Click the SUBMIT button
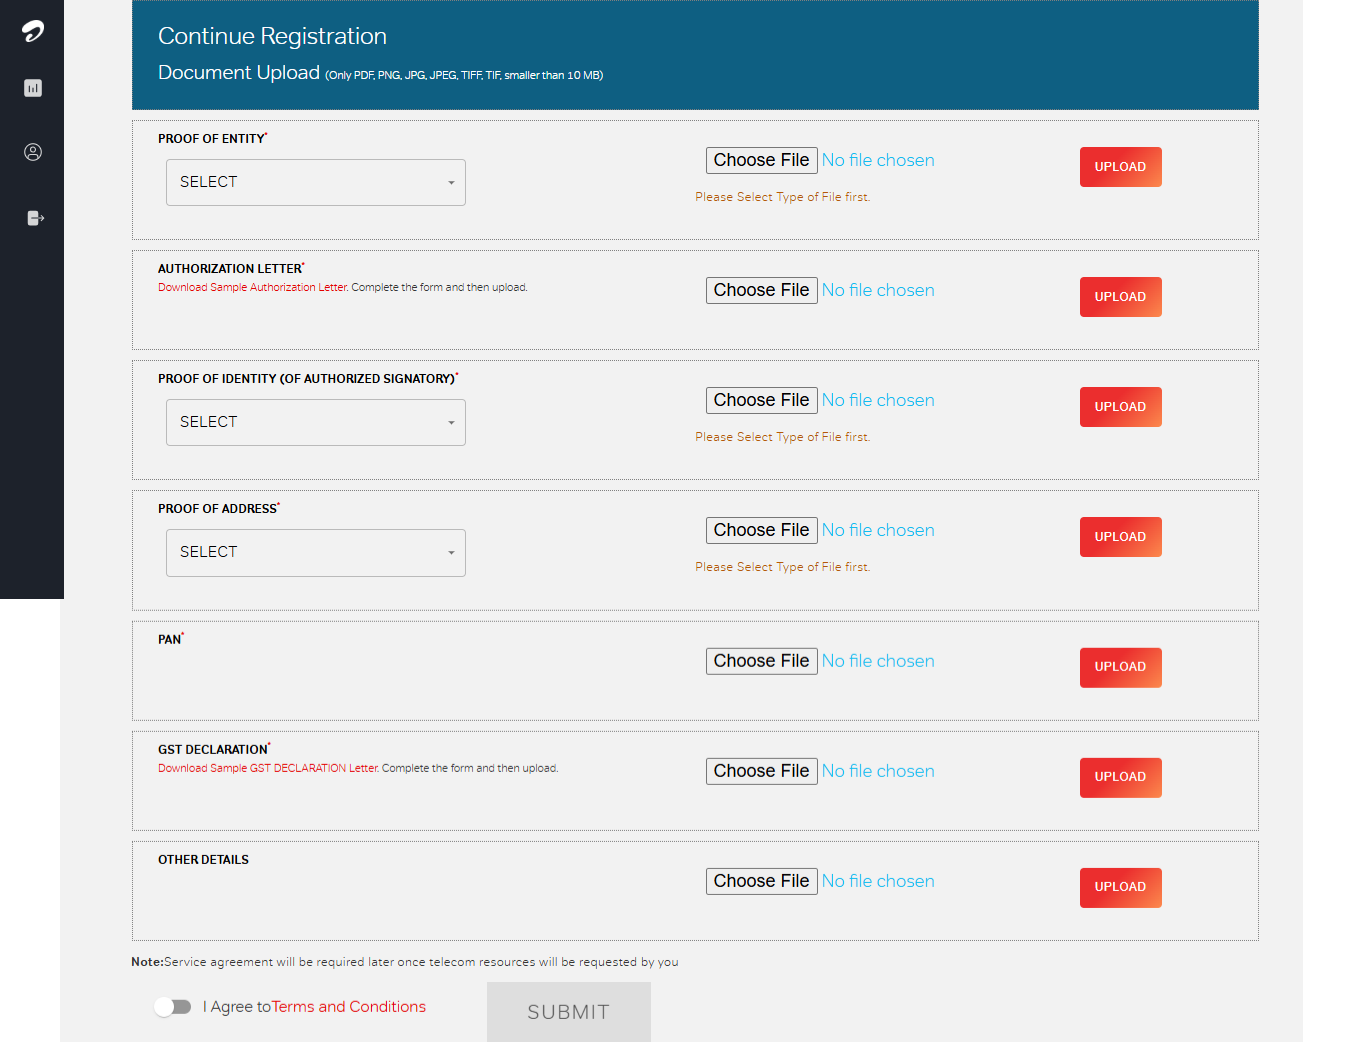 coord(568,1011)
